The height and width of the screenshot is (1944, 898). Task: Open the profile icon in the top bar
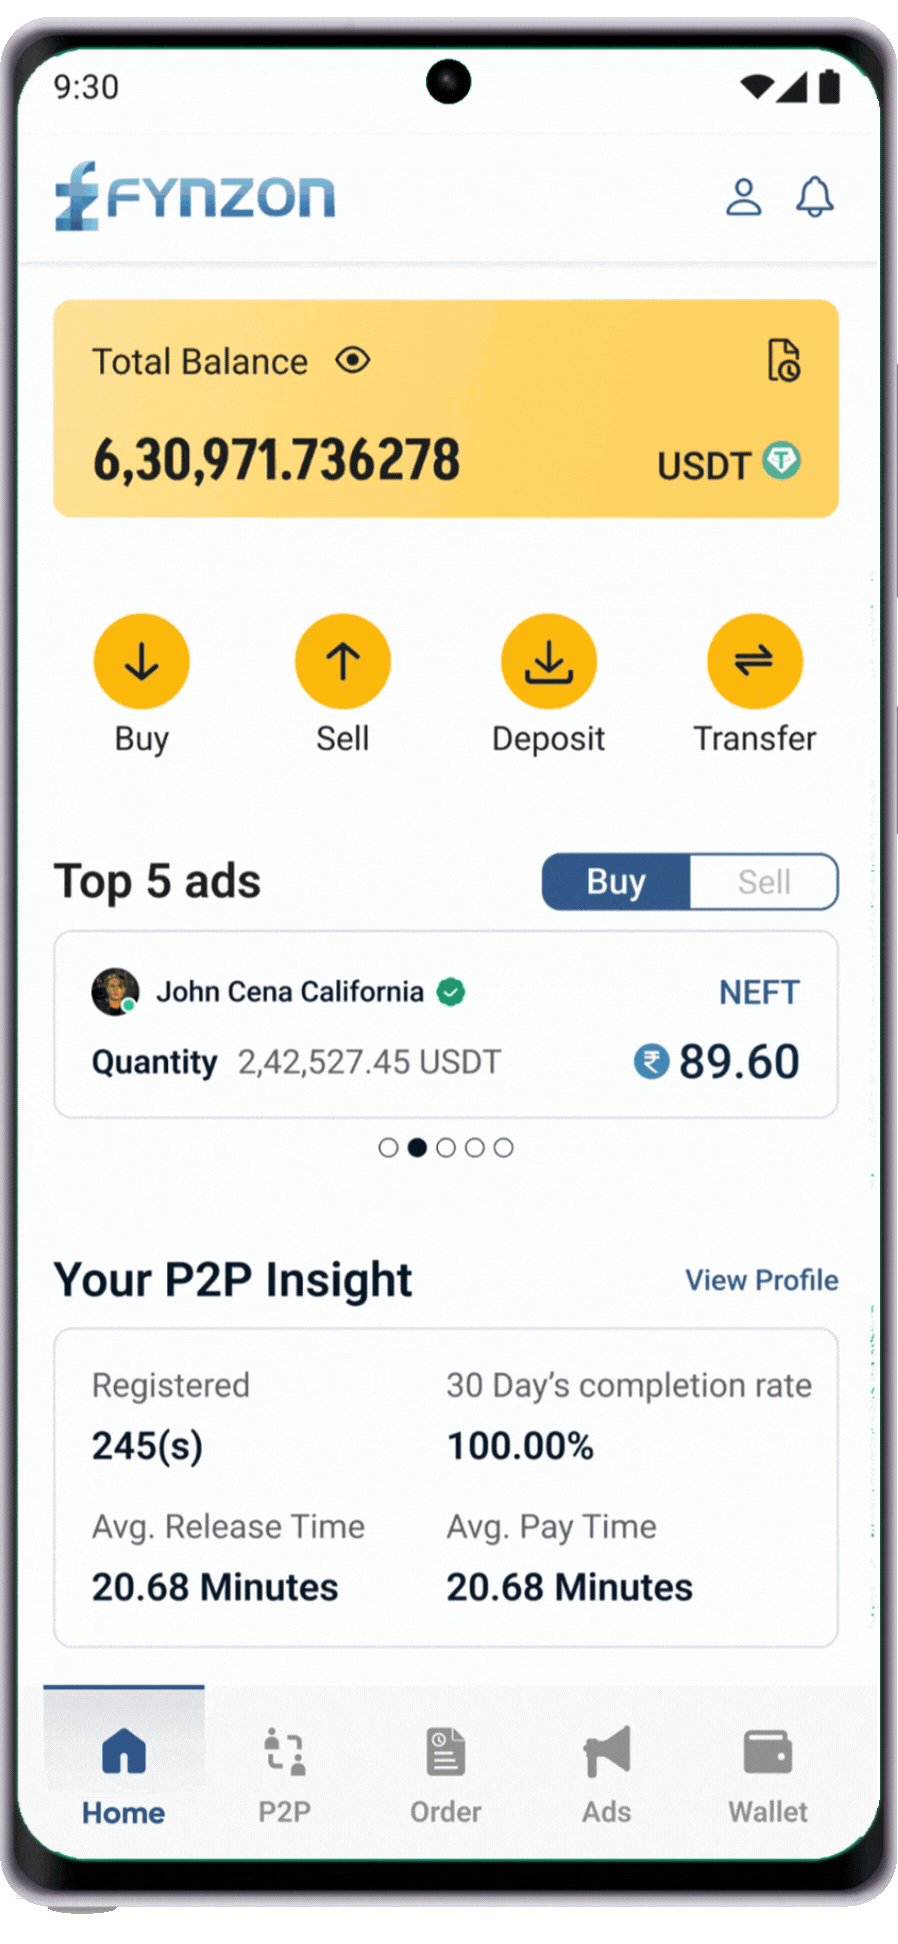[743, 197]
